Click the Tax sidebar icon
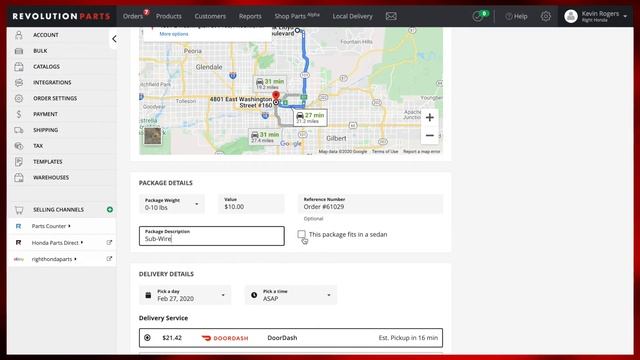The image size is (640, 360). click(19, 146)
